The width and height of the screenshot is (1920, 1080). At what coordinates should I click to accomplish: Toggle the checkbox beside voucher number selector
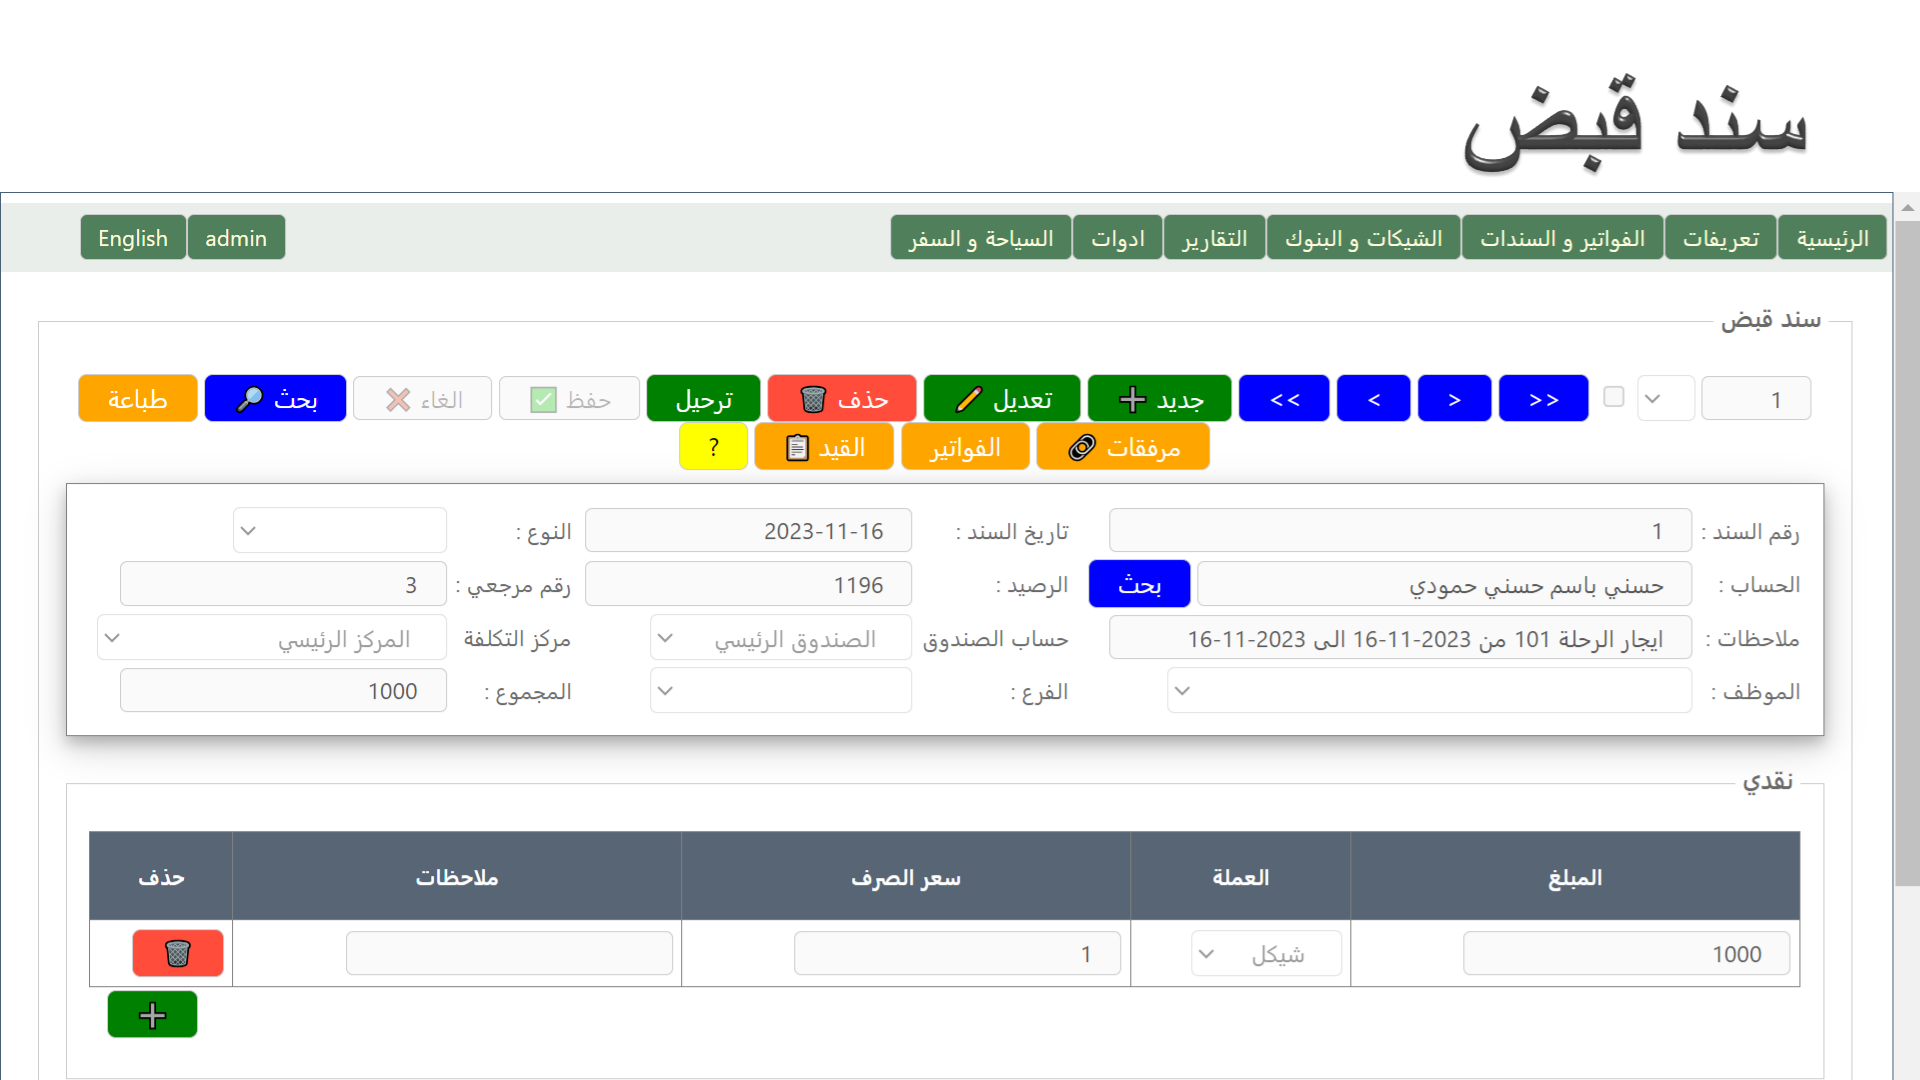click(x=1613, y=397)
